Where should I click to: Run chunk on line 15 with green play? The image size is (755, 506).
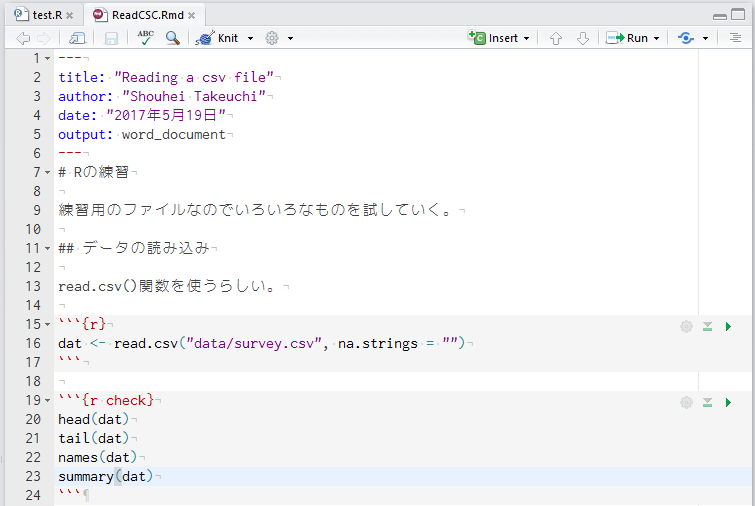[728, 326]
